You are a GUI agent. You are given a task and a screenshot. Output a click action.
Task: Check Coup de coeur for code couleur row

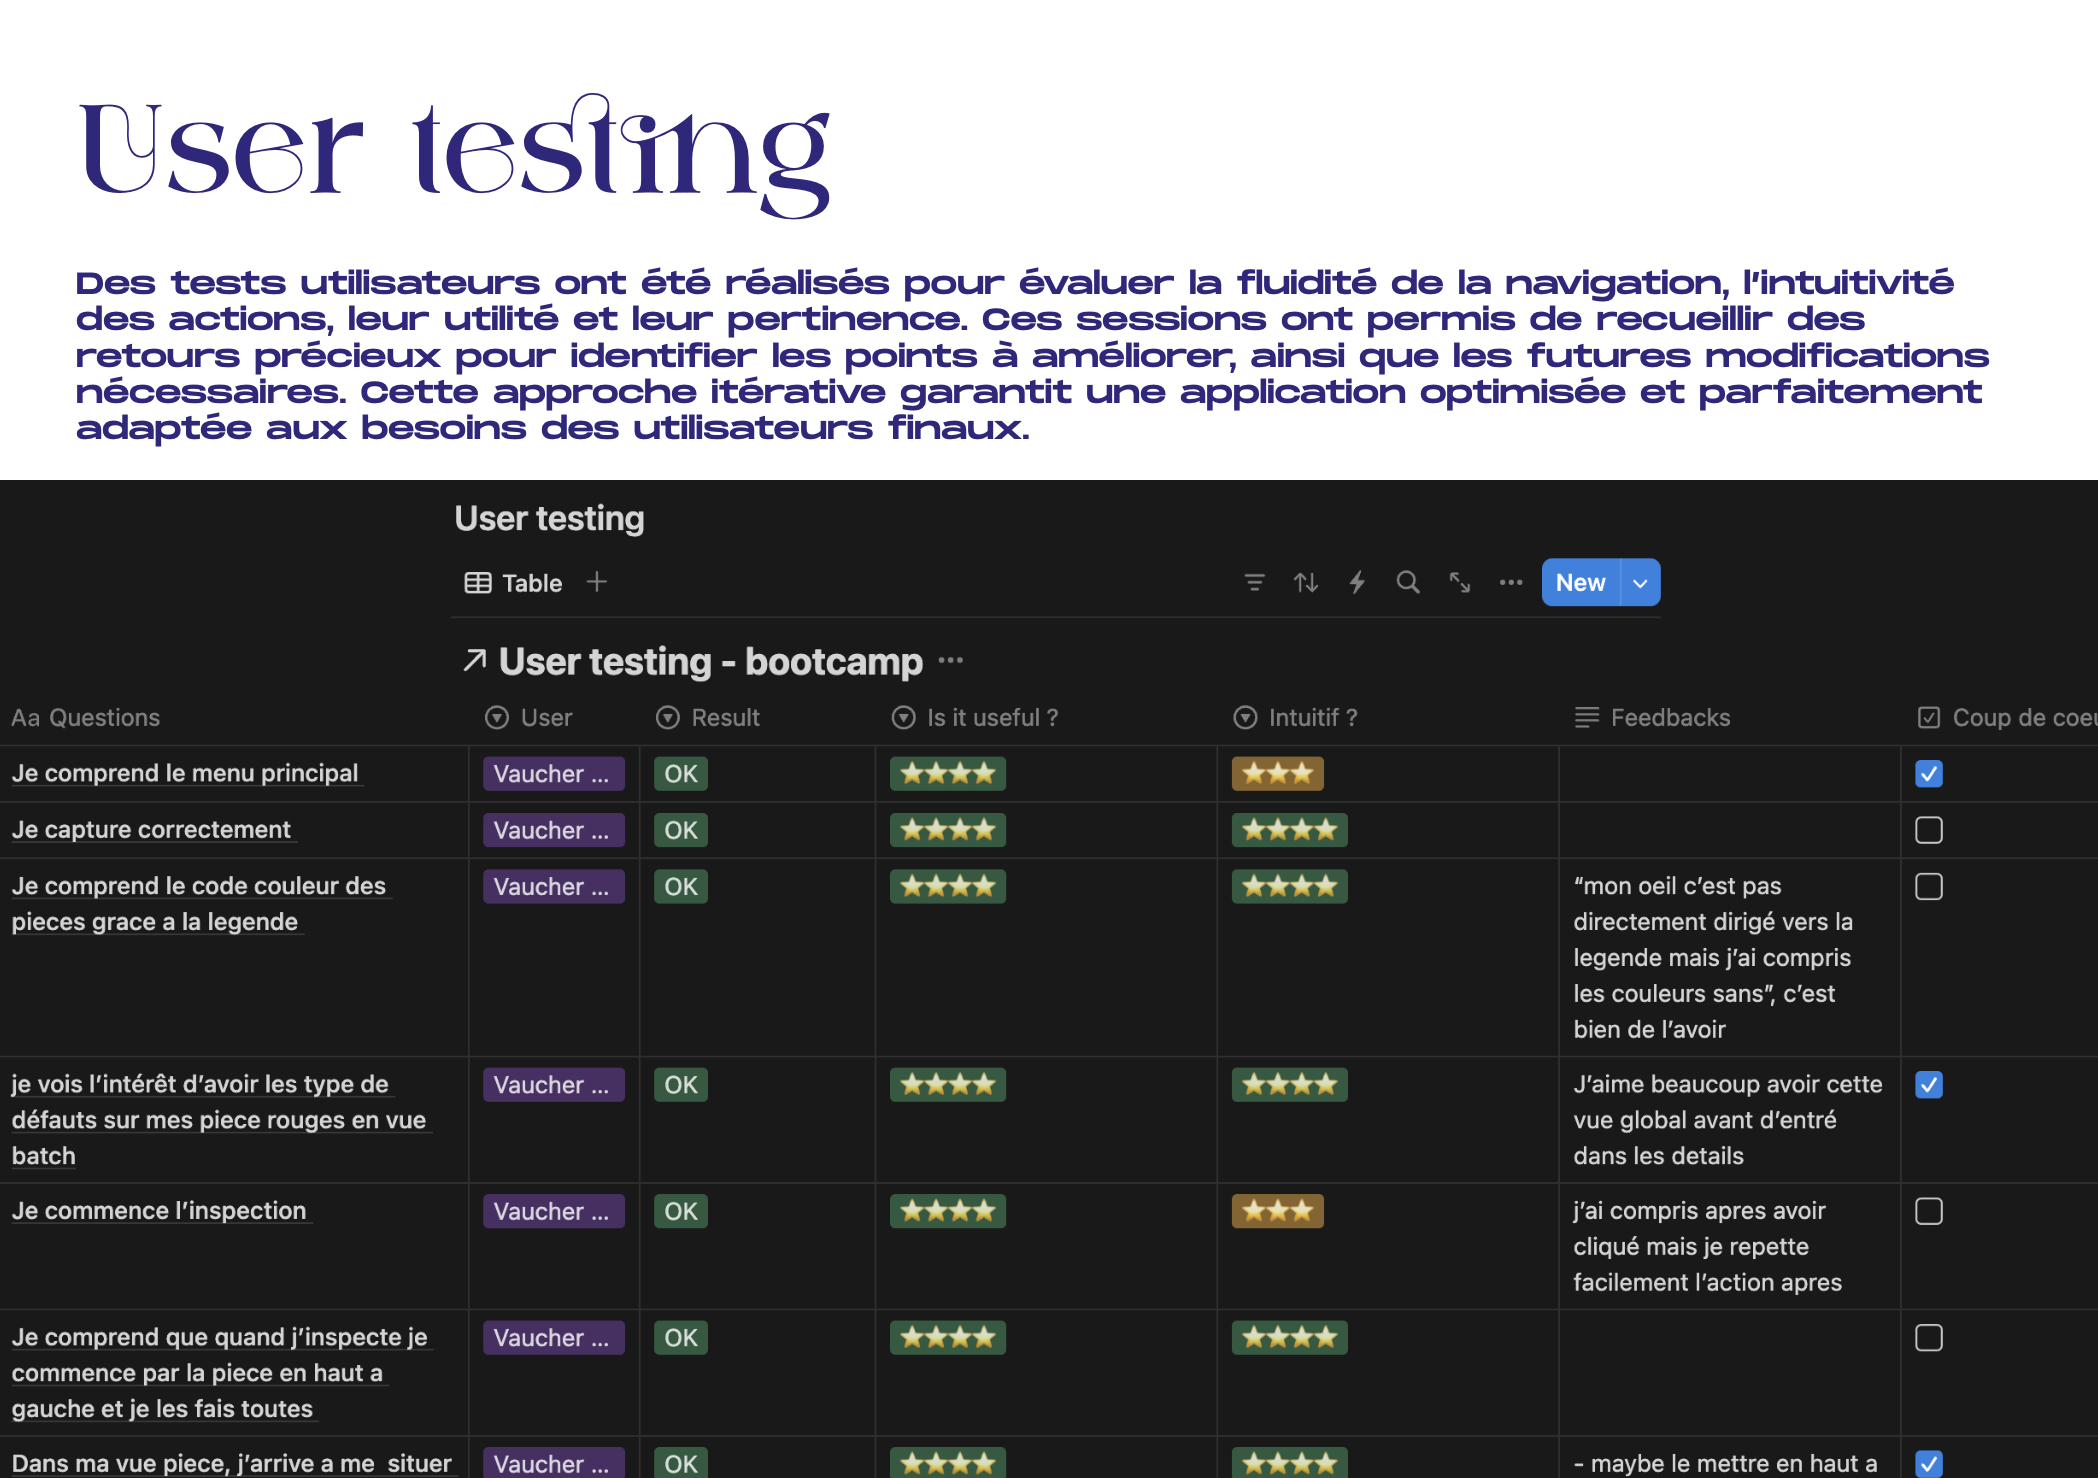click(1929, 887)
